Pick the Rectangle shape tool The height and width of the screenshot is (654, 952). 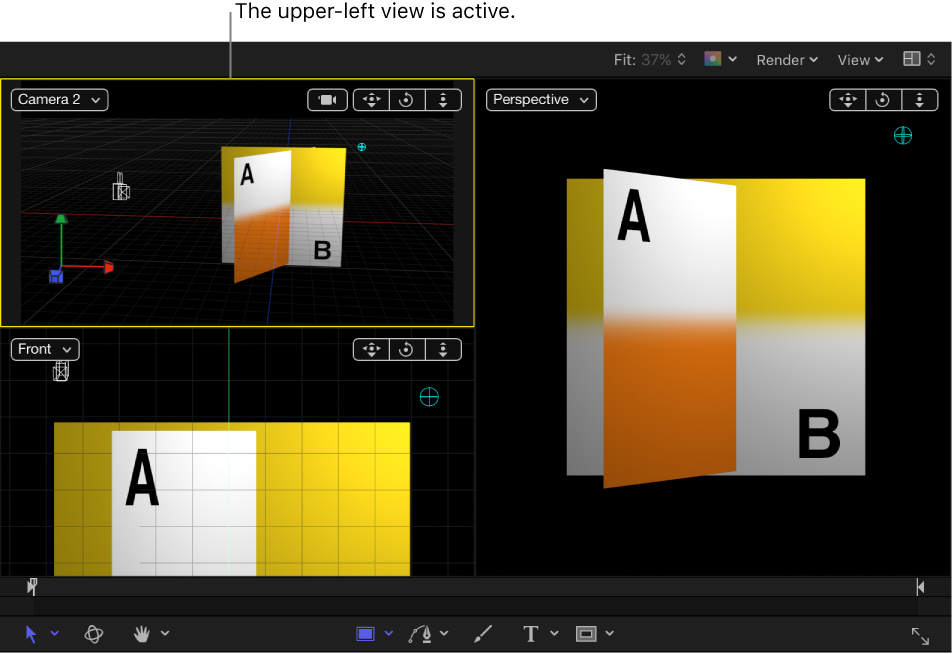coord(366,633)
